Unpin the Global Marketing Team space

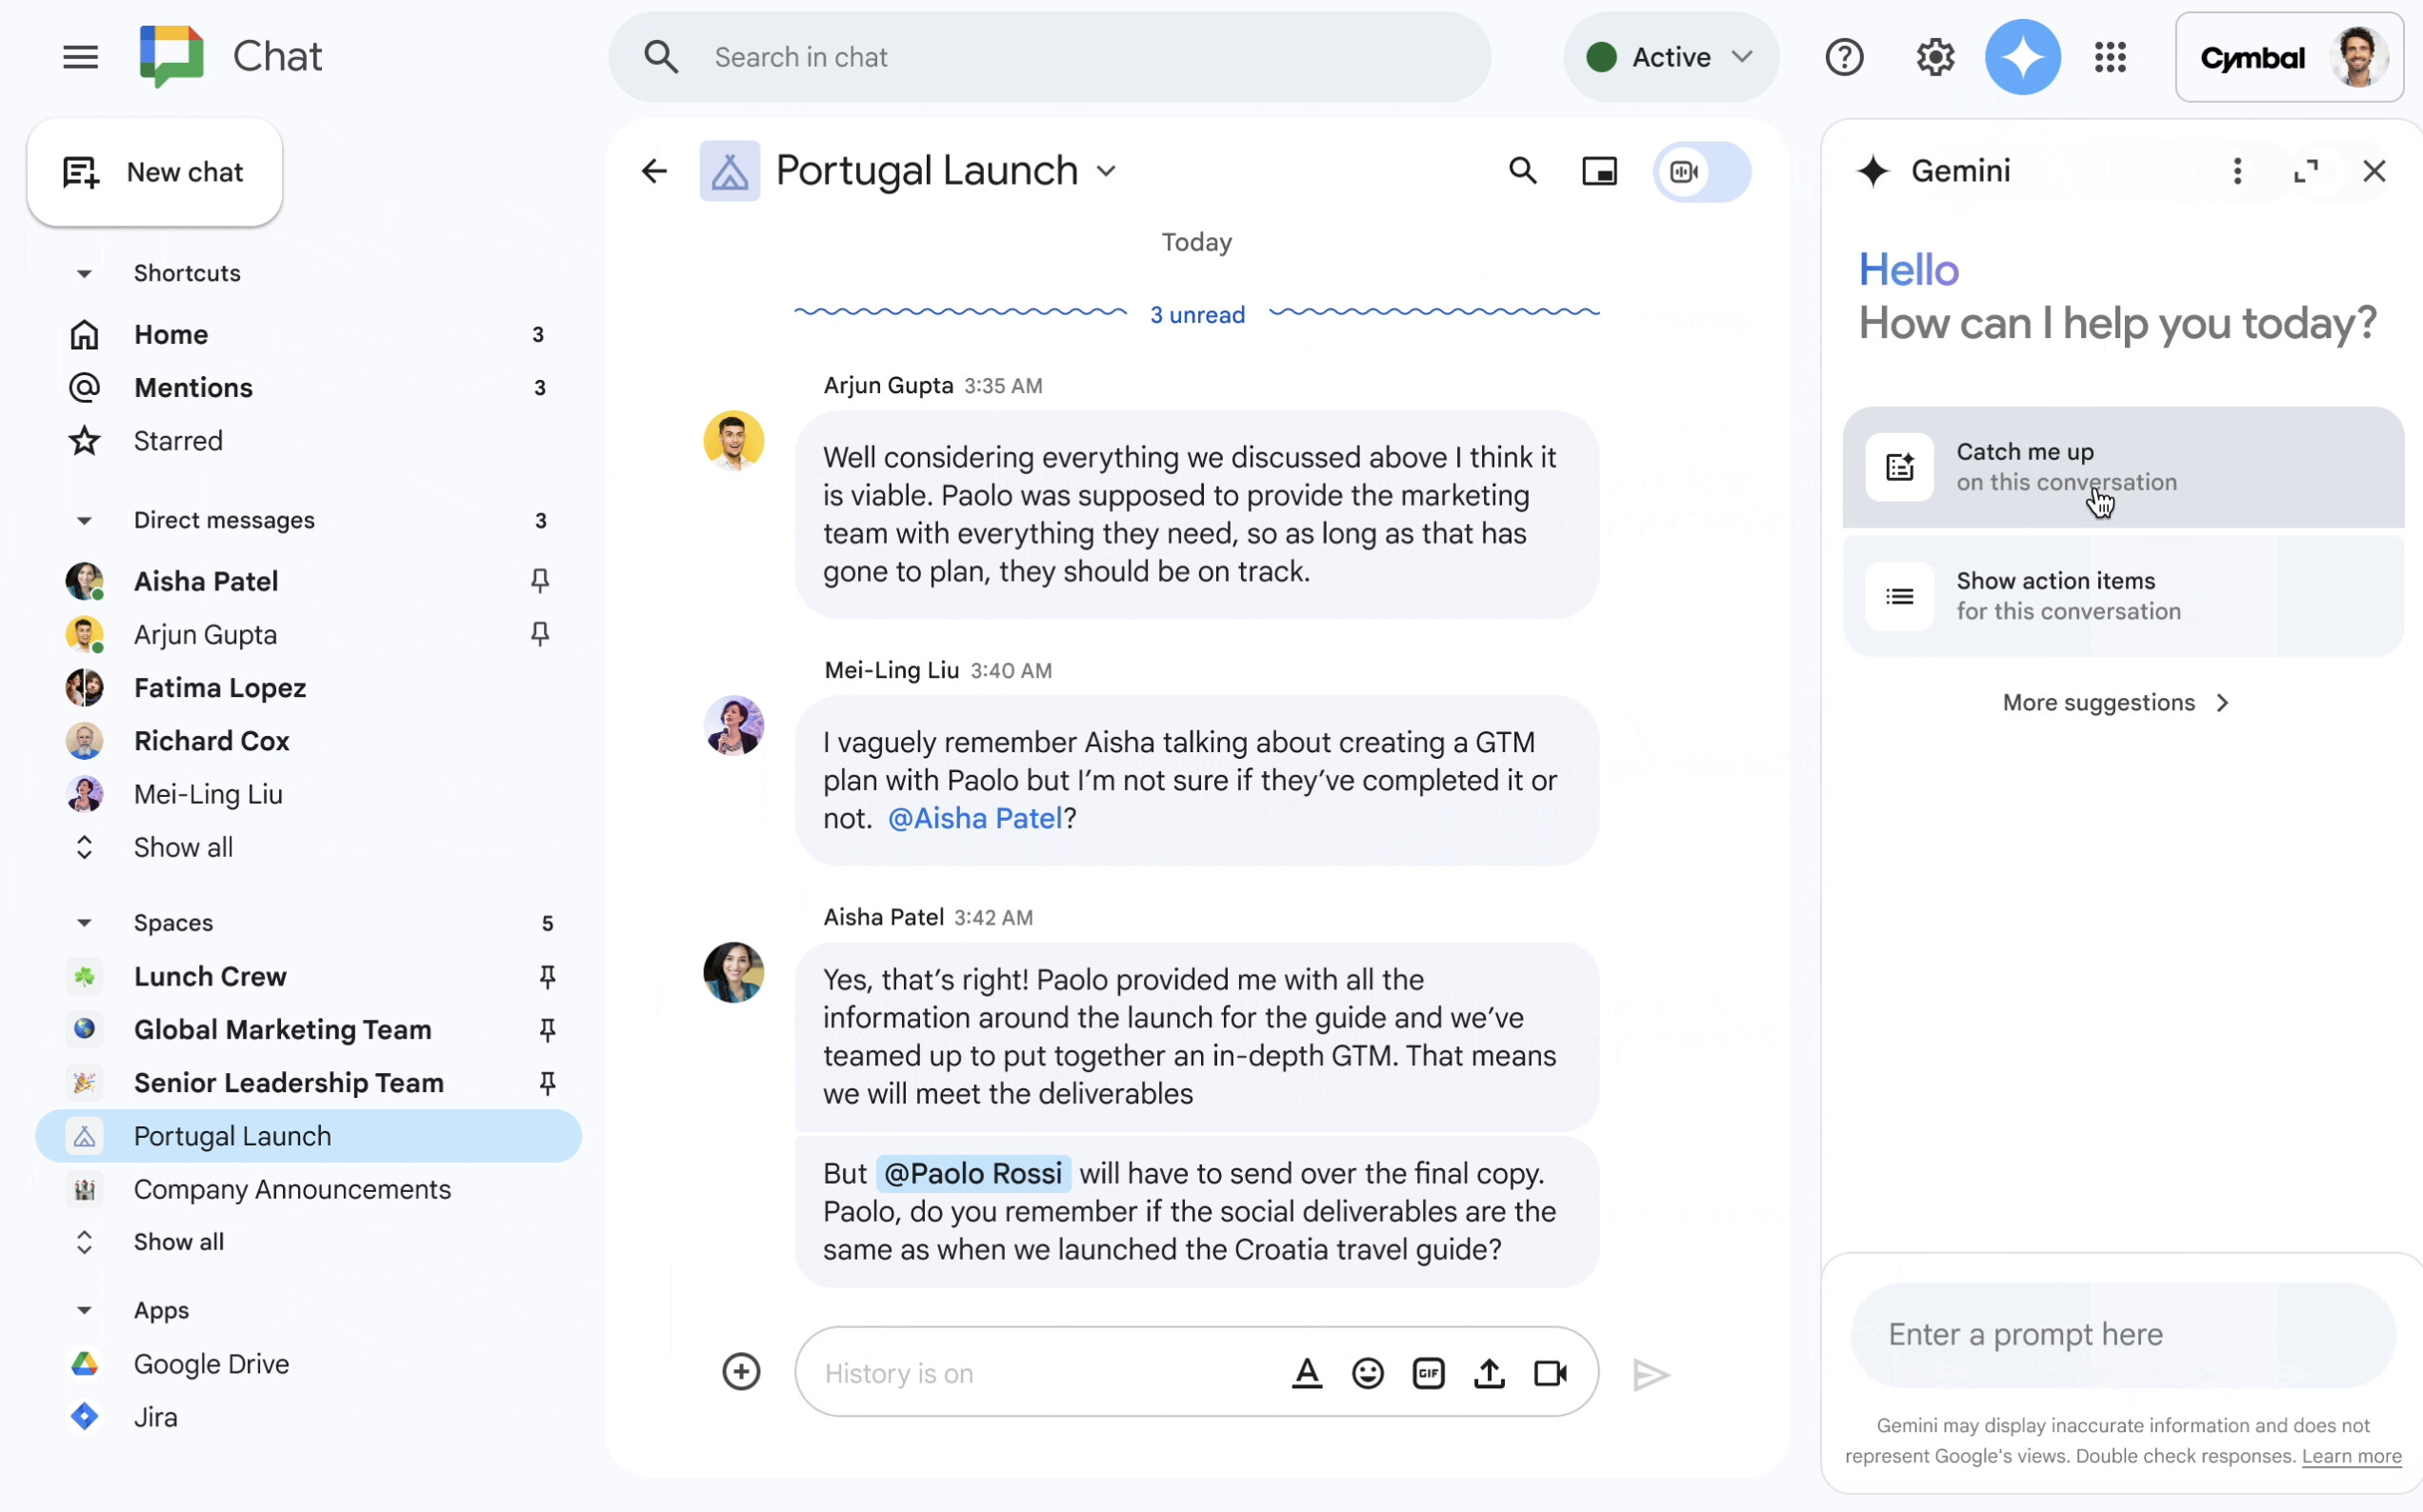click(549, 1029)
